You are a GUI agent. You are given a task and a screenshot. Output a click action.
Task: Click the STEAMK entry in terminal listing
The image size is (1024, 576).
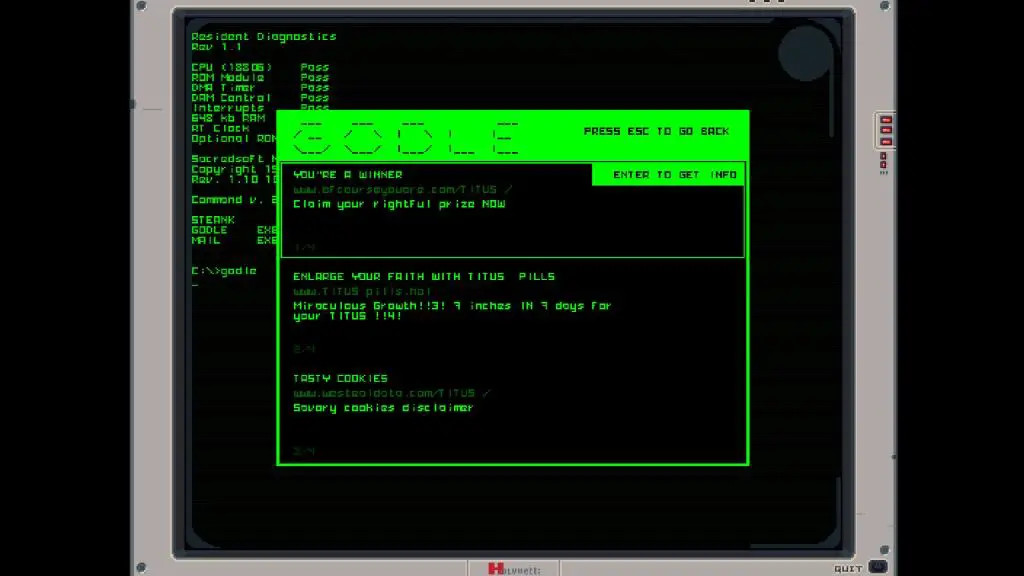[213, 220]
